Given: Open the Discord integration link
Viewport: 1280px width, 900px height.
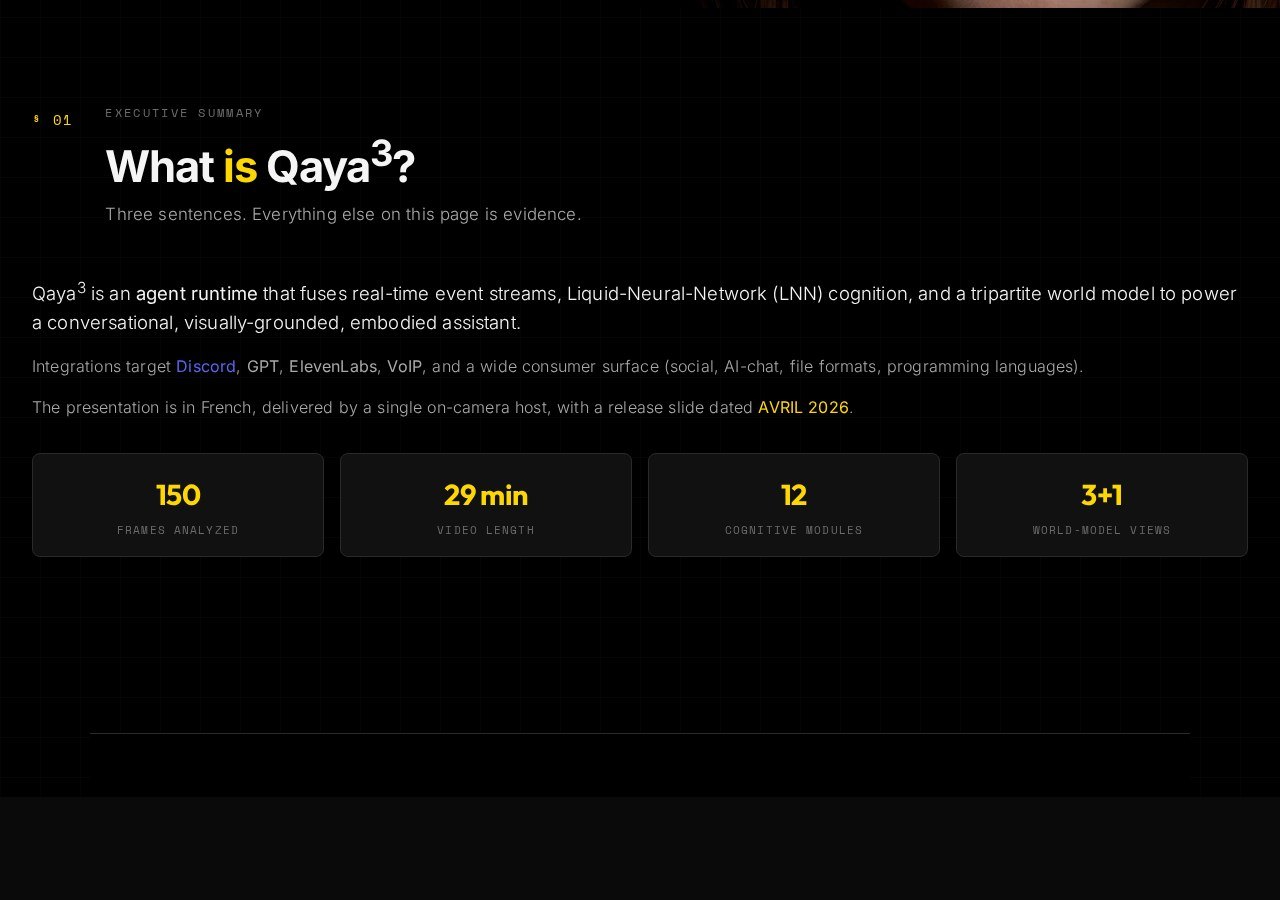Looking at the screenshot, I should point(206,366).
